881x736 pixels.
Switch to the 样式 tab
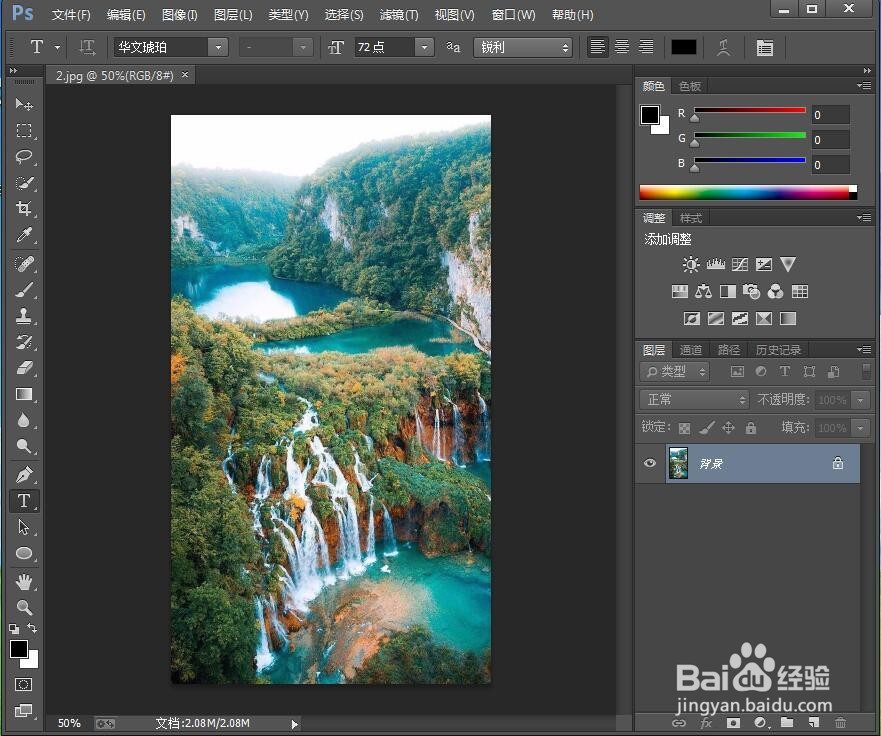691,218
